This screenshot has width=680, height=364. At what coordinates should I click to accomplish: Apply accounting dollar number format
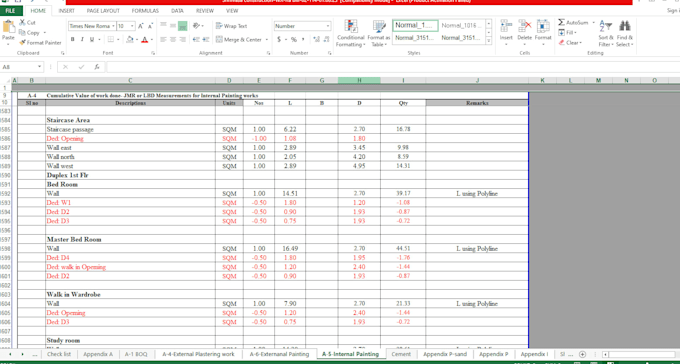pyautogui.click(x=279, y=39)
